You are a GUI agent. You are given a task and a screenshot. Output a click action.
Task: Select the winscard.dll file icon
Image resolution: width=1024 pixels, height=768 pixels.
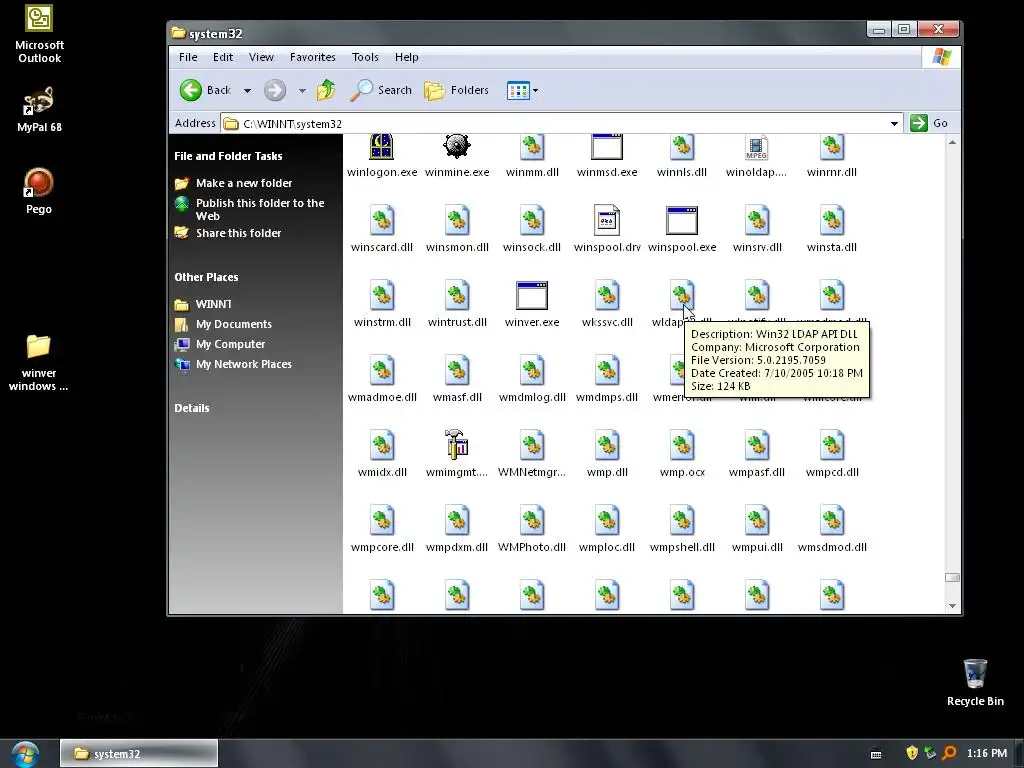[x=382, y=220]
